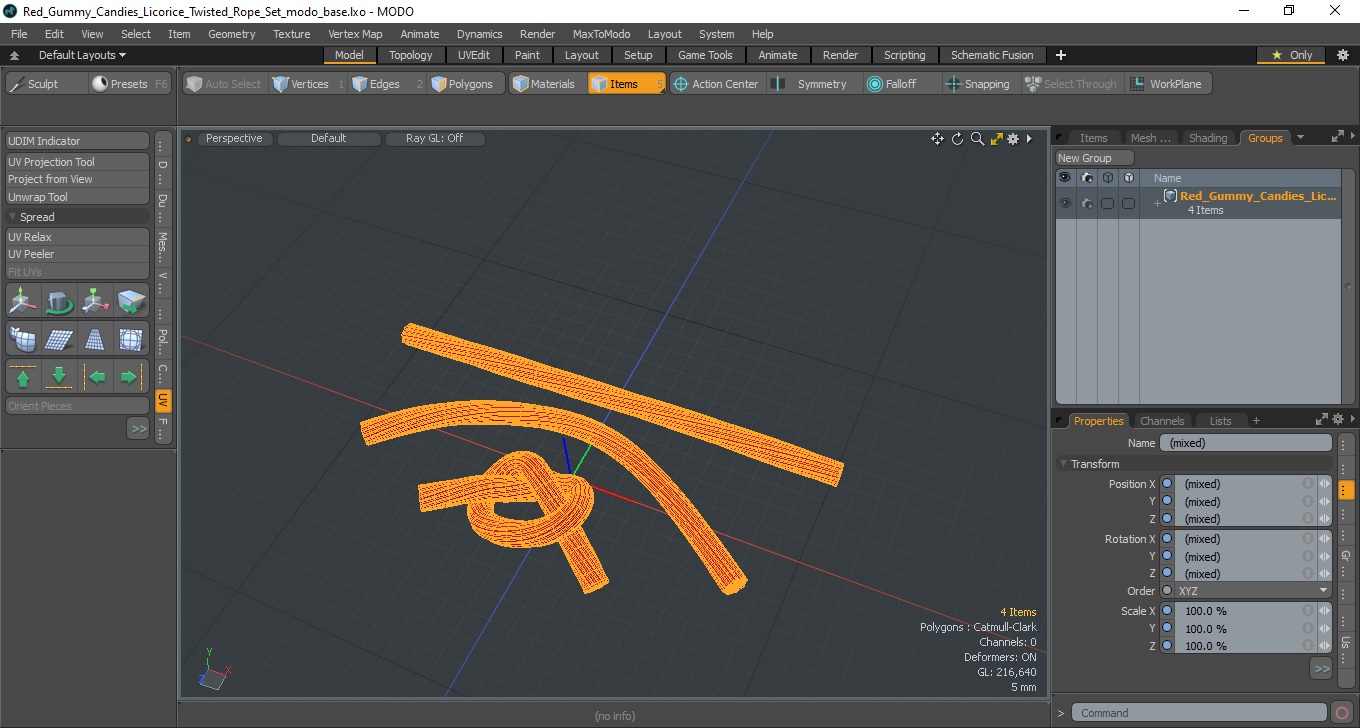This screenshot has width=1360, height=728.
Task: Select the UV move transform tool icon
Action: click(x=23, y=300)
